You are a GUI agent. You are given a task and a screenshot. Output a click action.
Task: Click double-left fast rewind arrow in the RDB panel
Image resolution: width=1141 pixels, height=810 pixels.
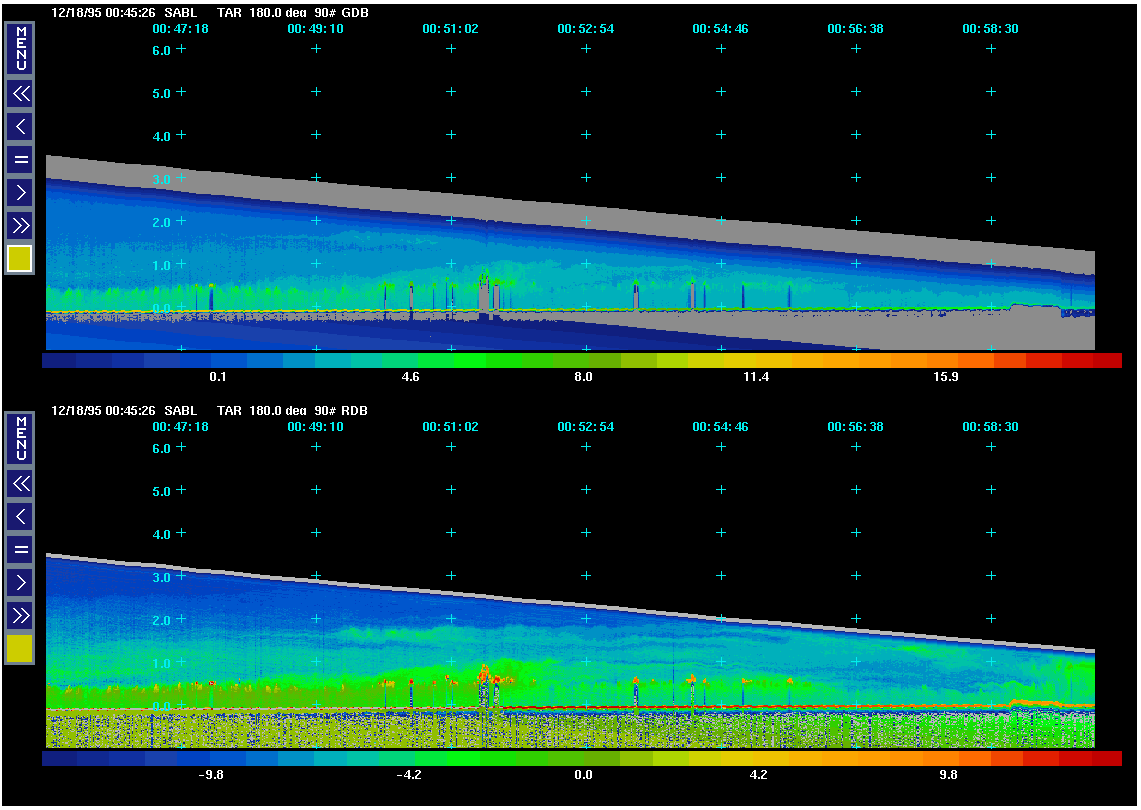click(20, 484)
